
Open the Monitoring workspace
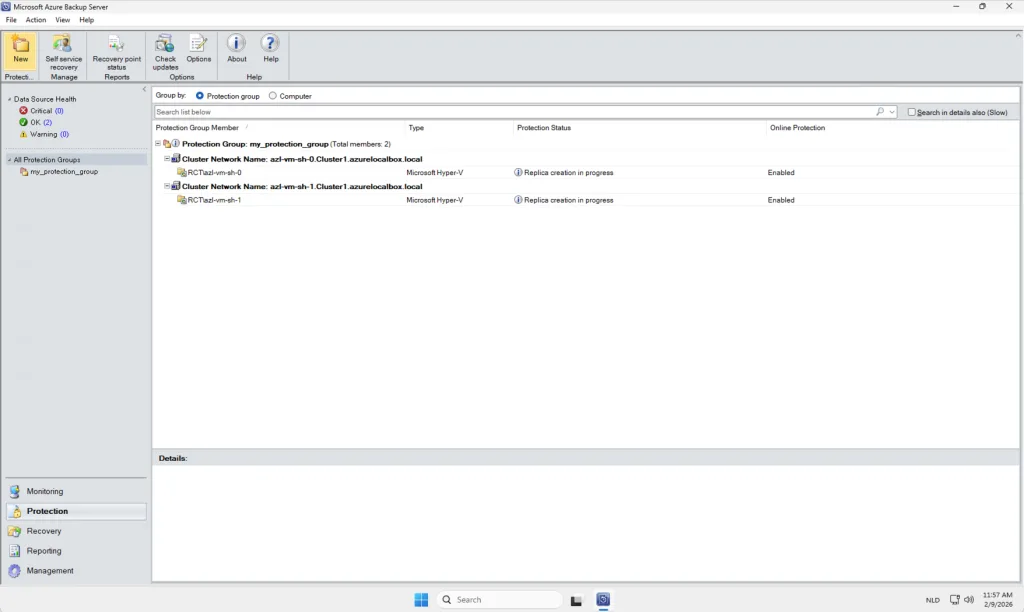(x=44, y=491)
